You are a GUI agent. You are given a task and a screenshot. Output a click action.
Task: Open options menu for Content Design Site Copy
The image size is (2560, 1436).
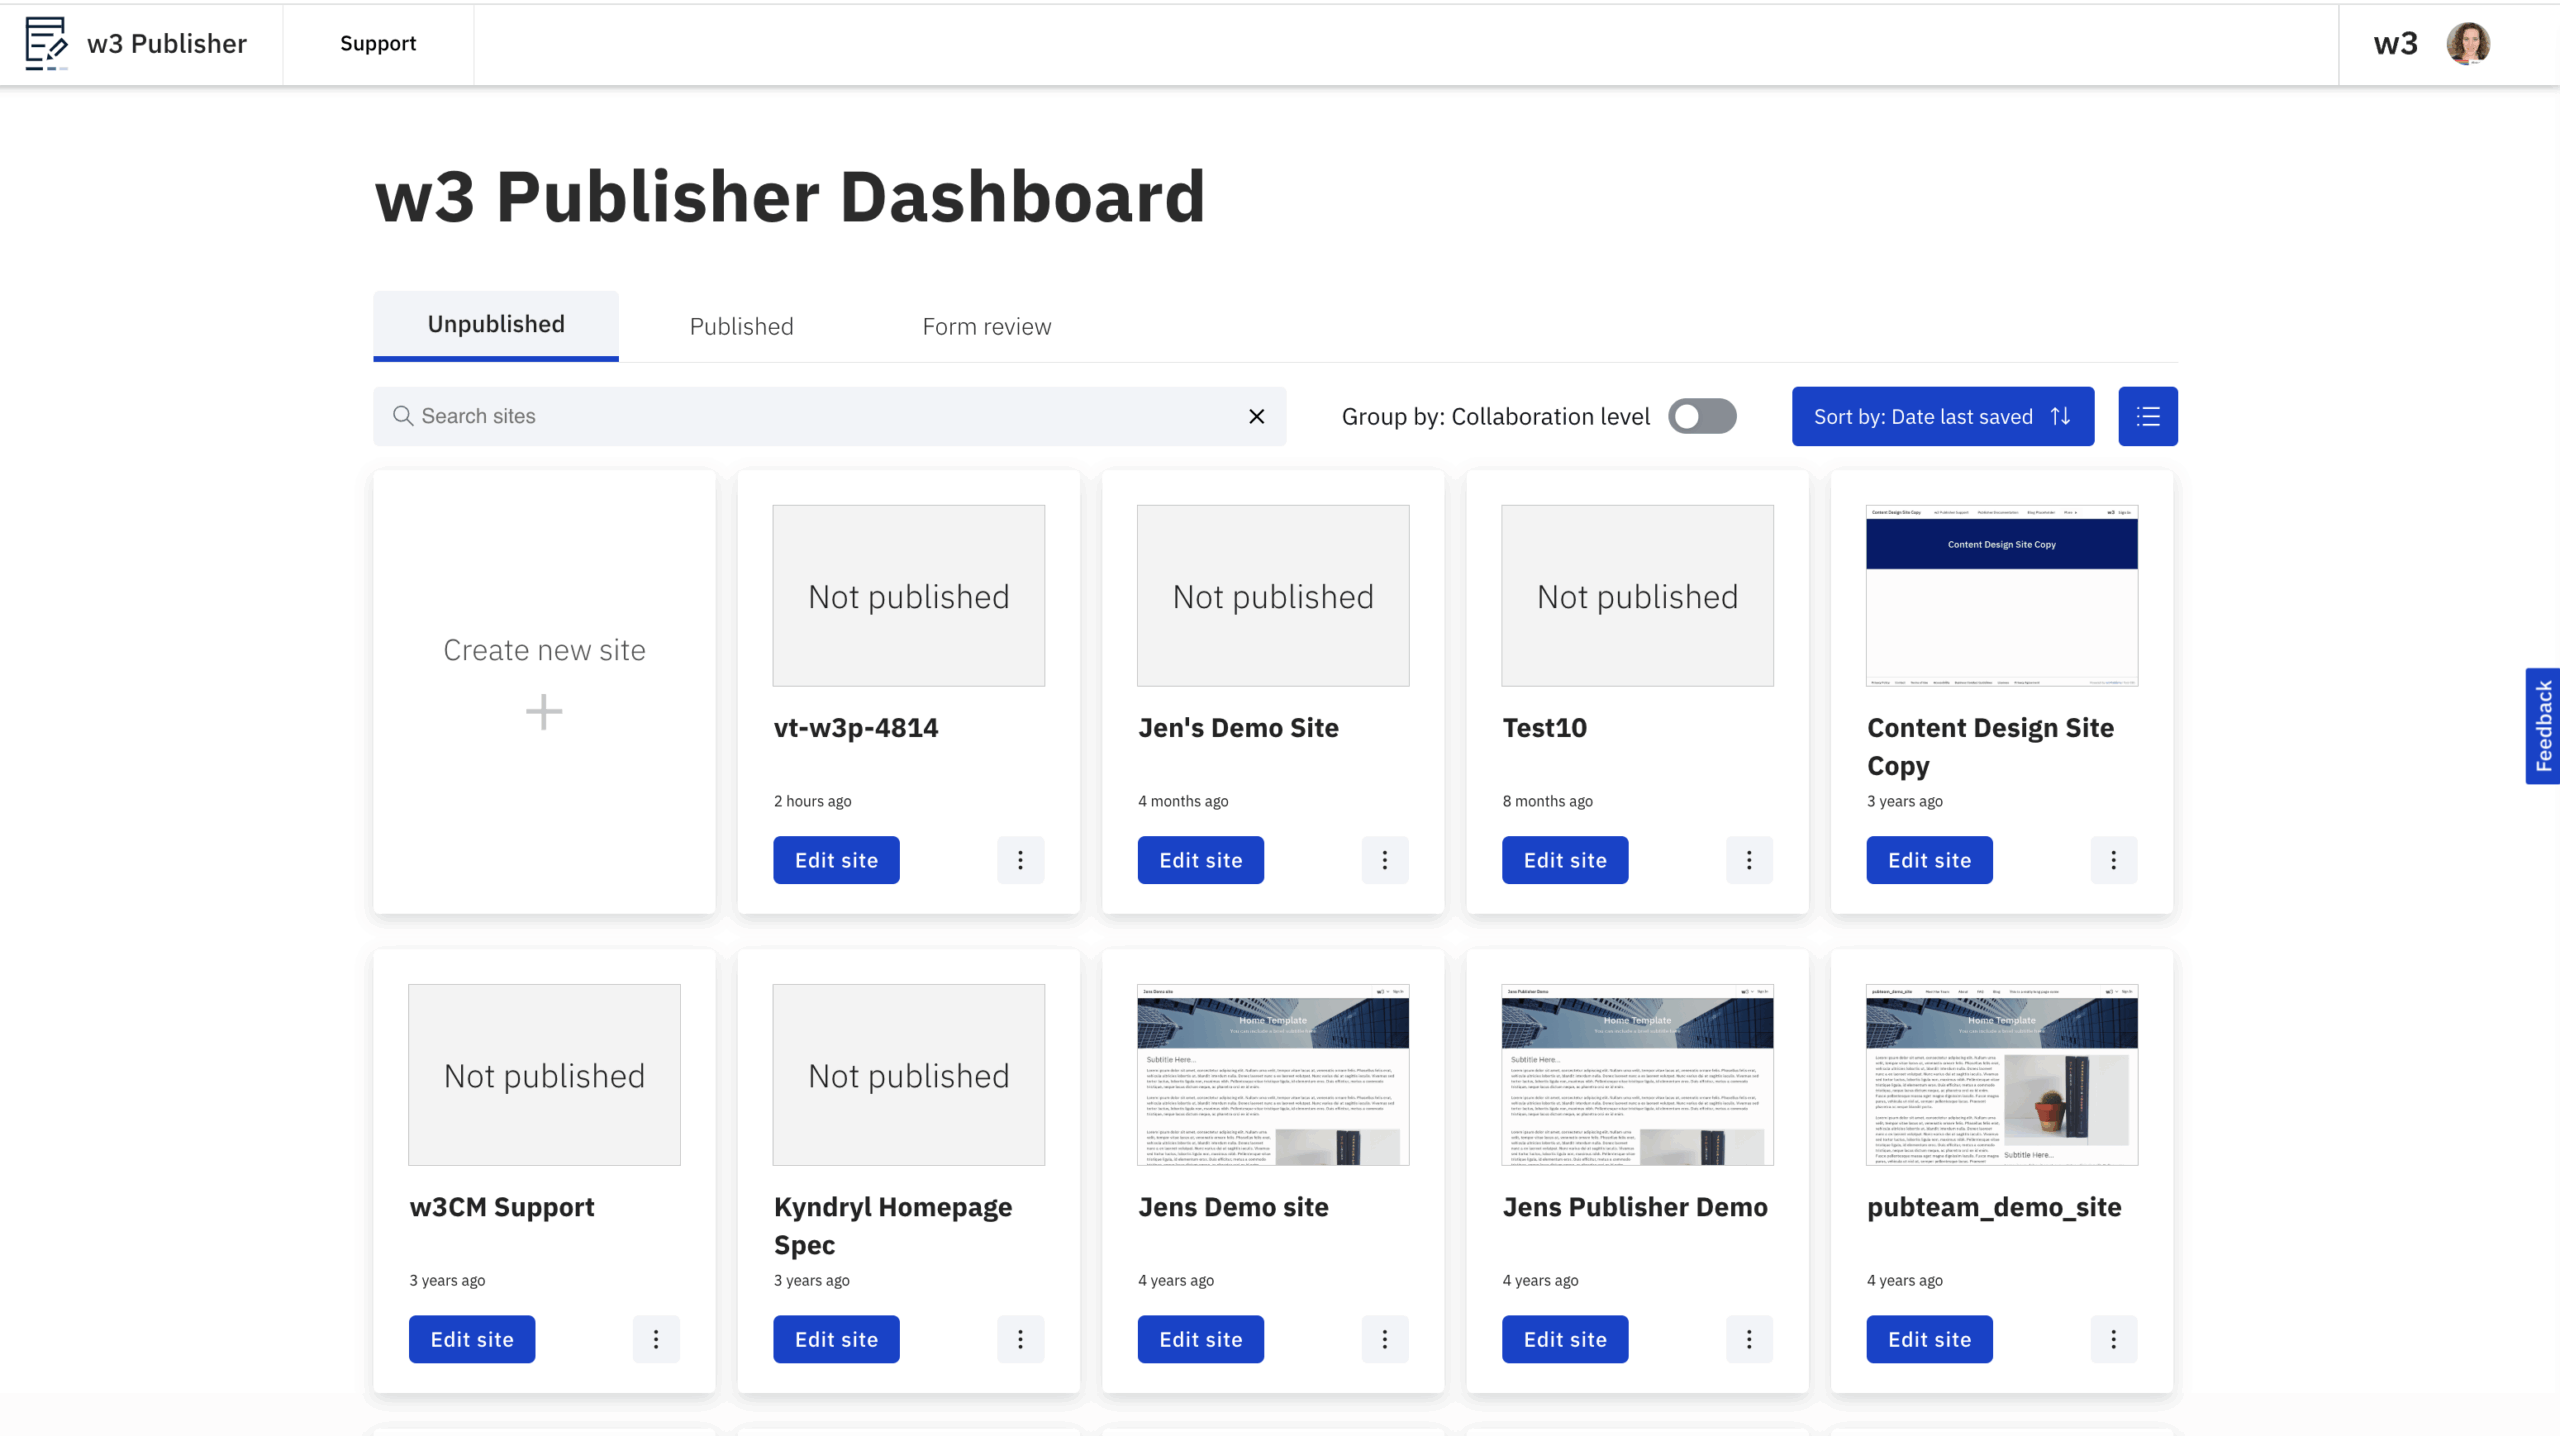[x=2114, y=860]
